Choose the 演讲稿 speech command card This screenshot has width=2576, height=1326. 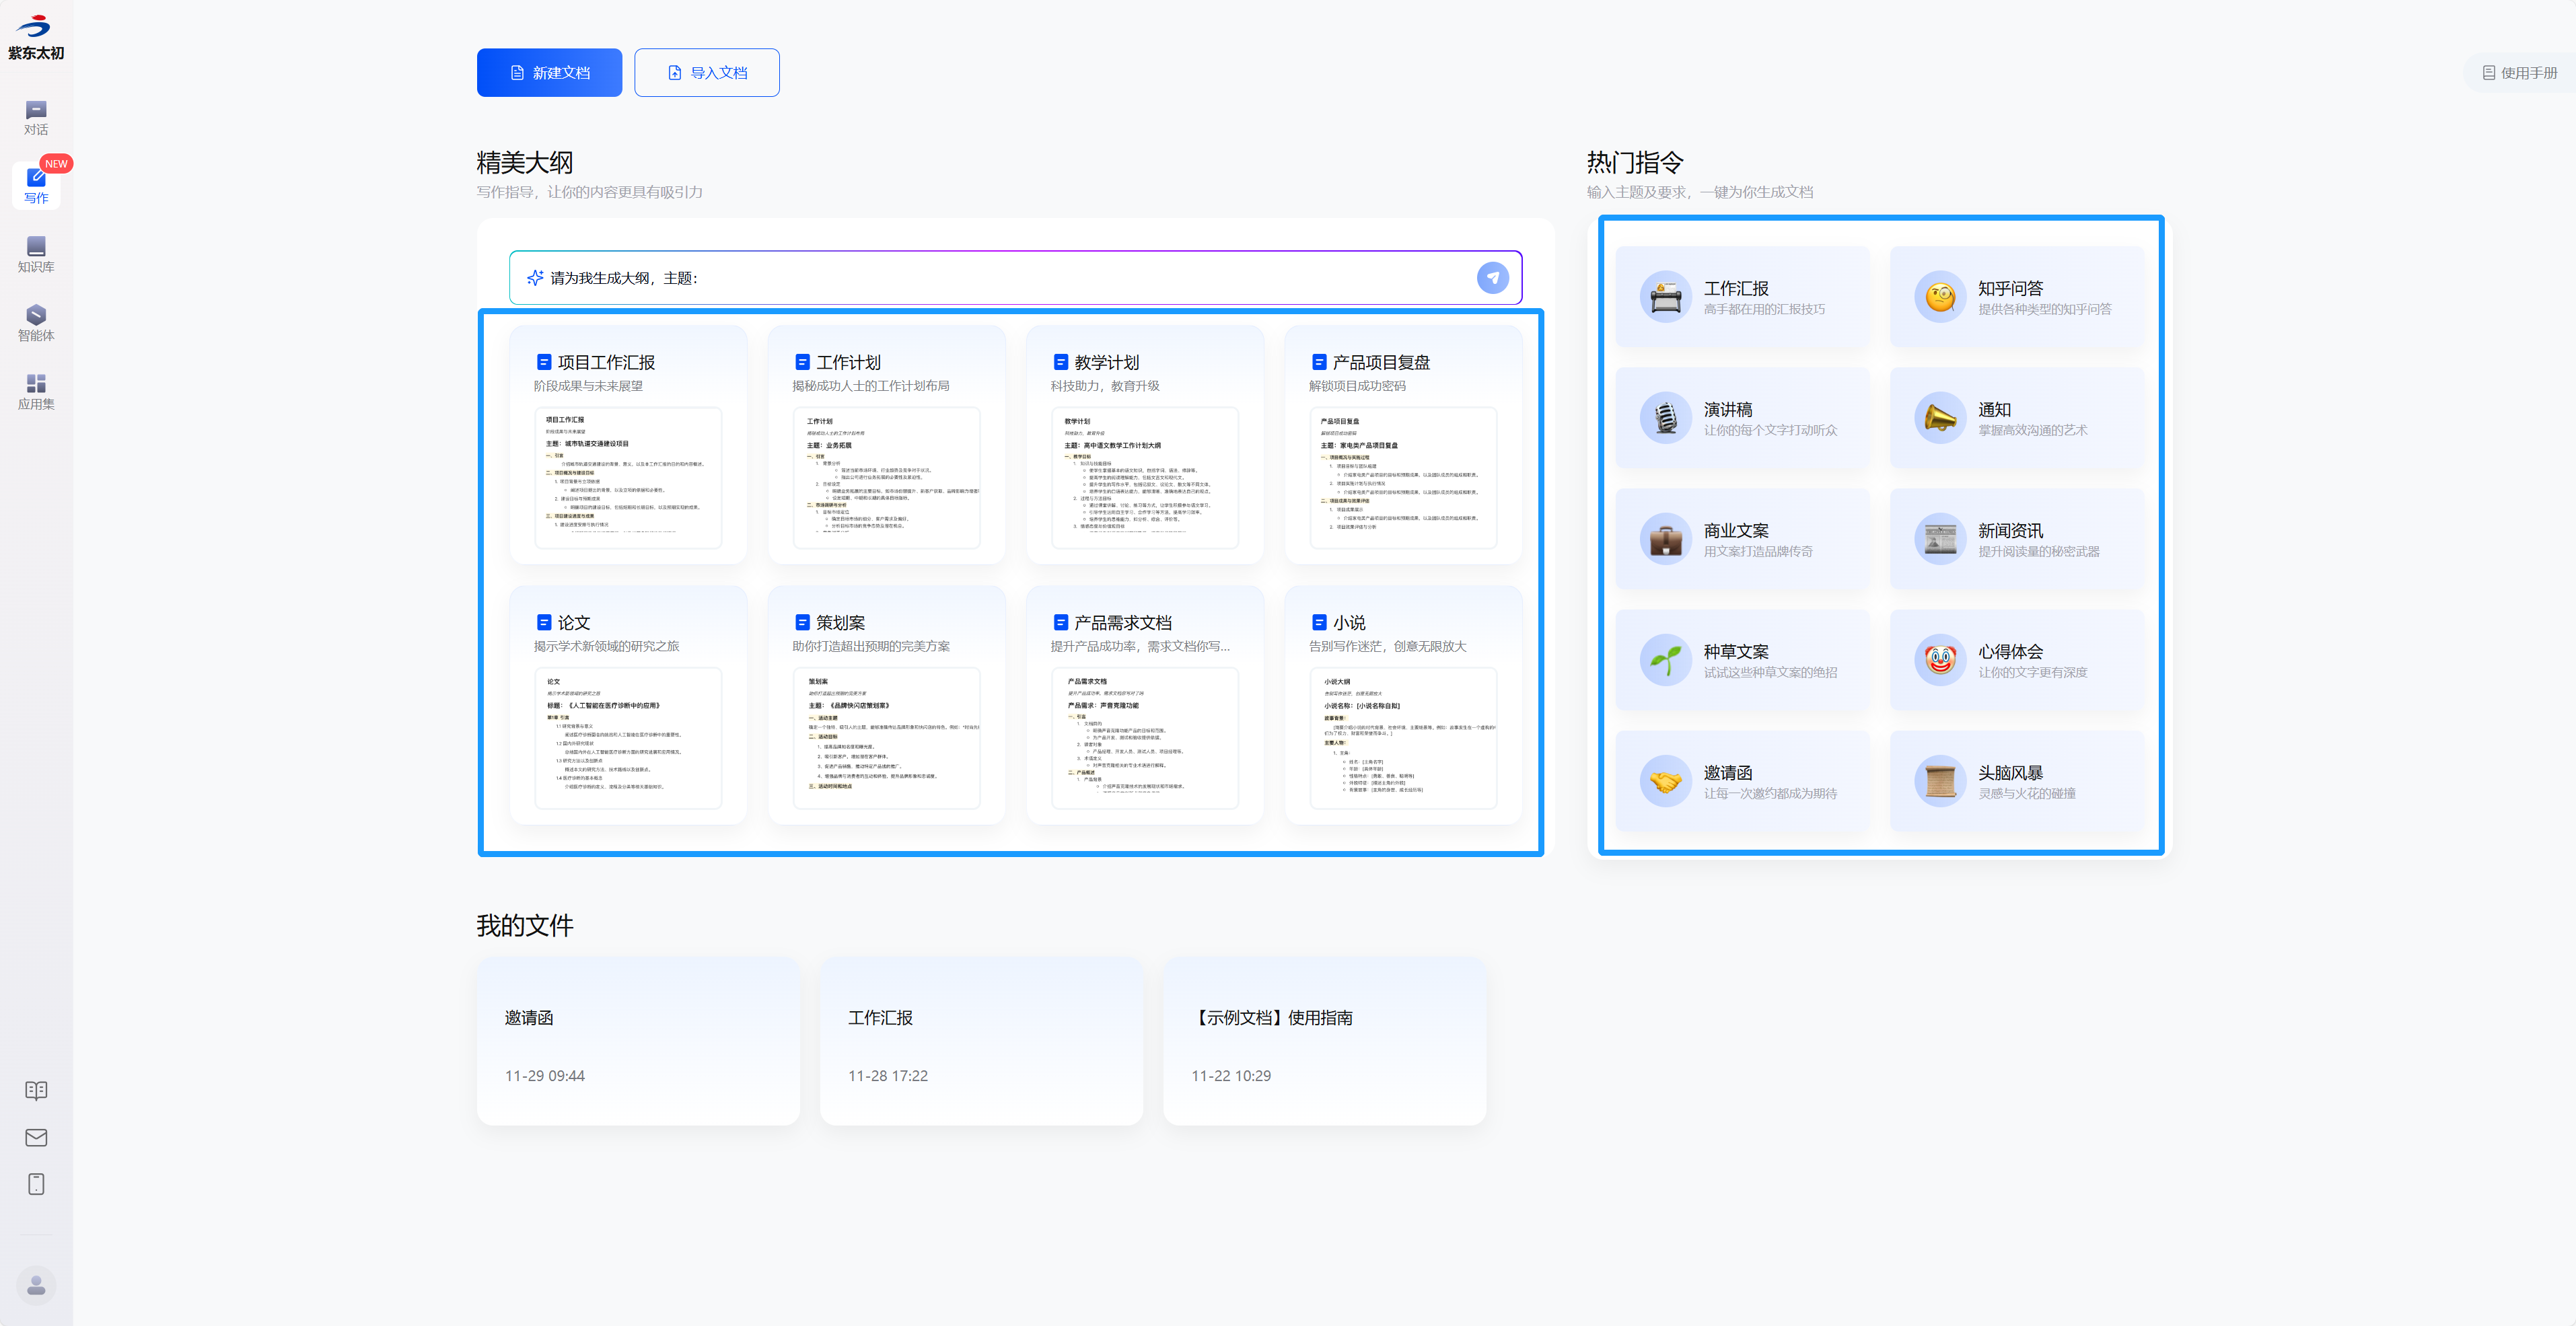click(x=1742, y=418)
